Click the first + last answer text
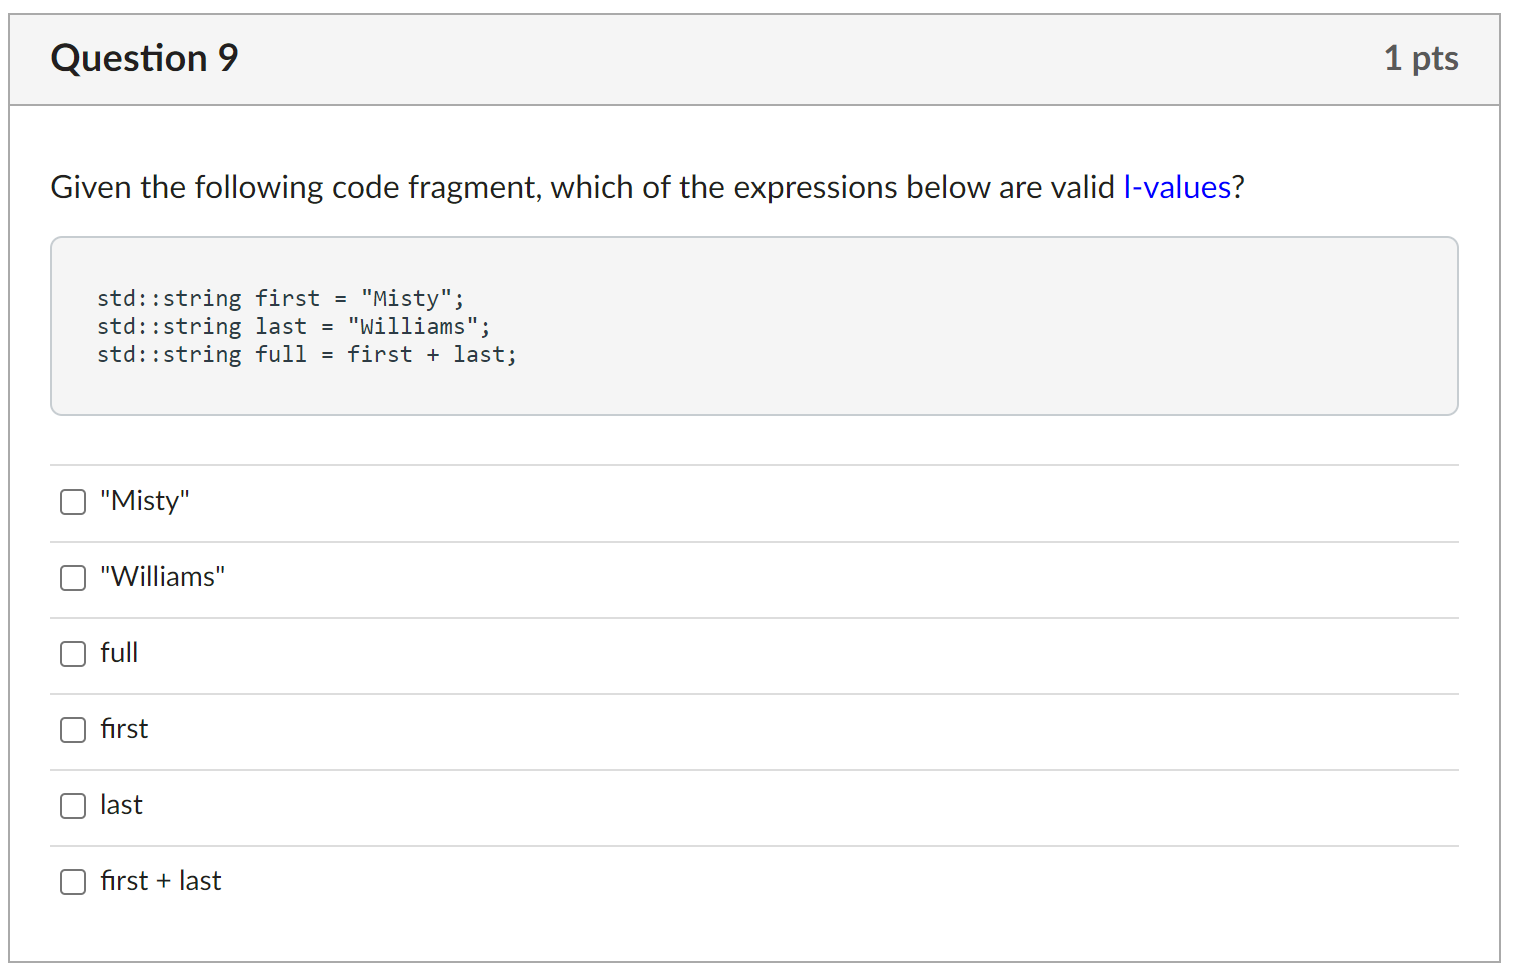Image resolution: width=1514 pixels, height=972 pixels. pyautogui.click(x=160, y=881)
